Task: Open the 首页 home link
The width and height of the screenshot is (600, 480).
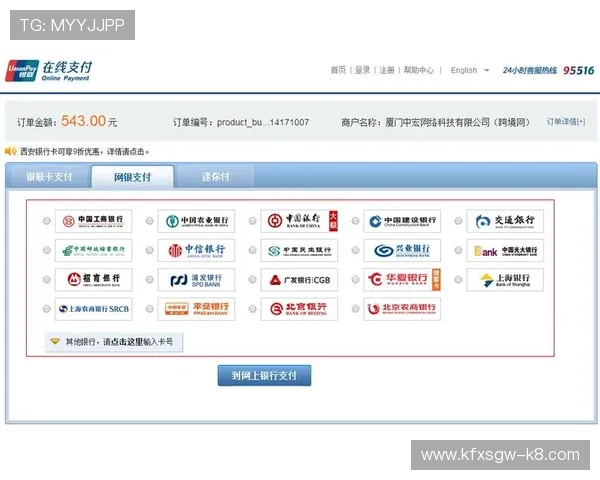Action: click(x=338, y=70)
